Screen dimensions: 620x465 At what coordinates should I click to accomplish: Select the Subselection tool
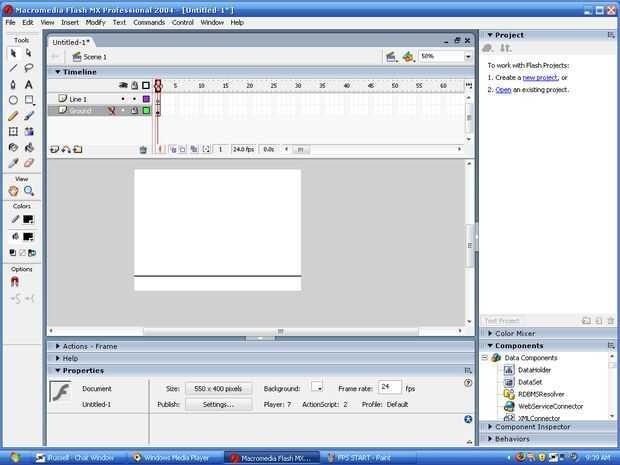tap(28, 53)
